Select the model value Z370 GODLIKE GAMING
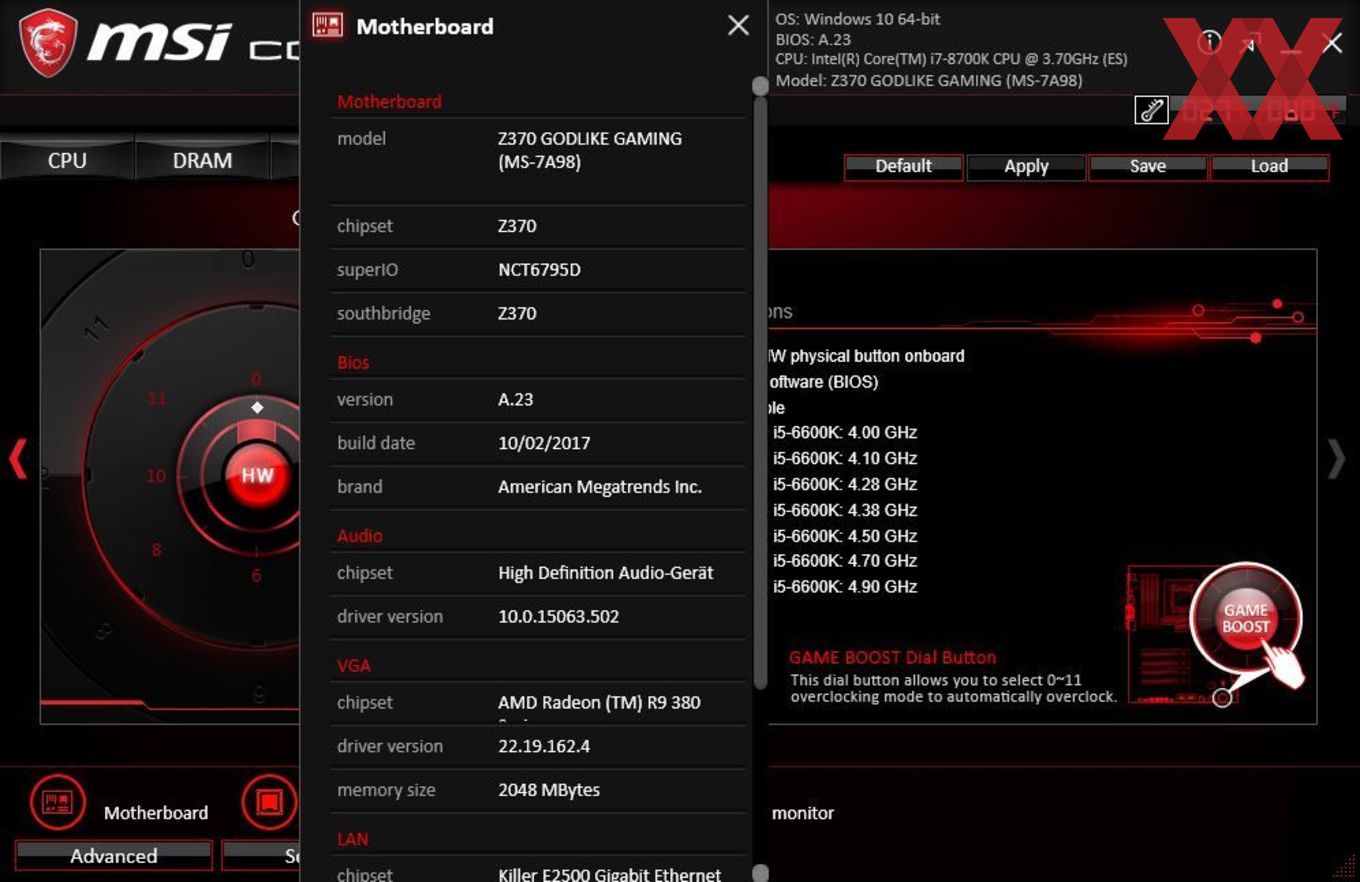1360x882 pixels. coord(590,150)
